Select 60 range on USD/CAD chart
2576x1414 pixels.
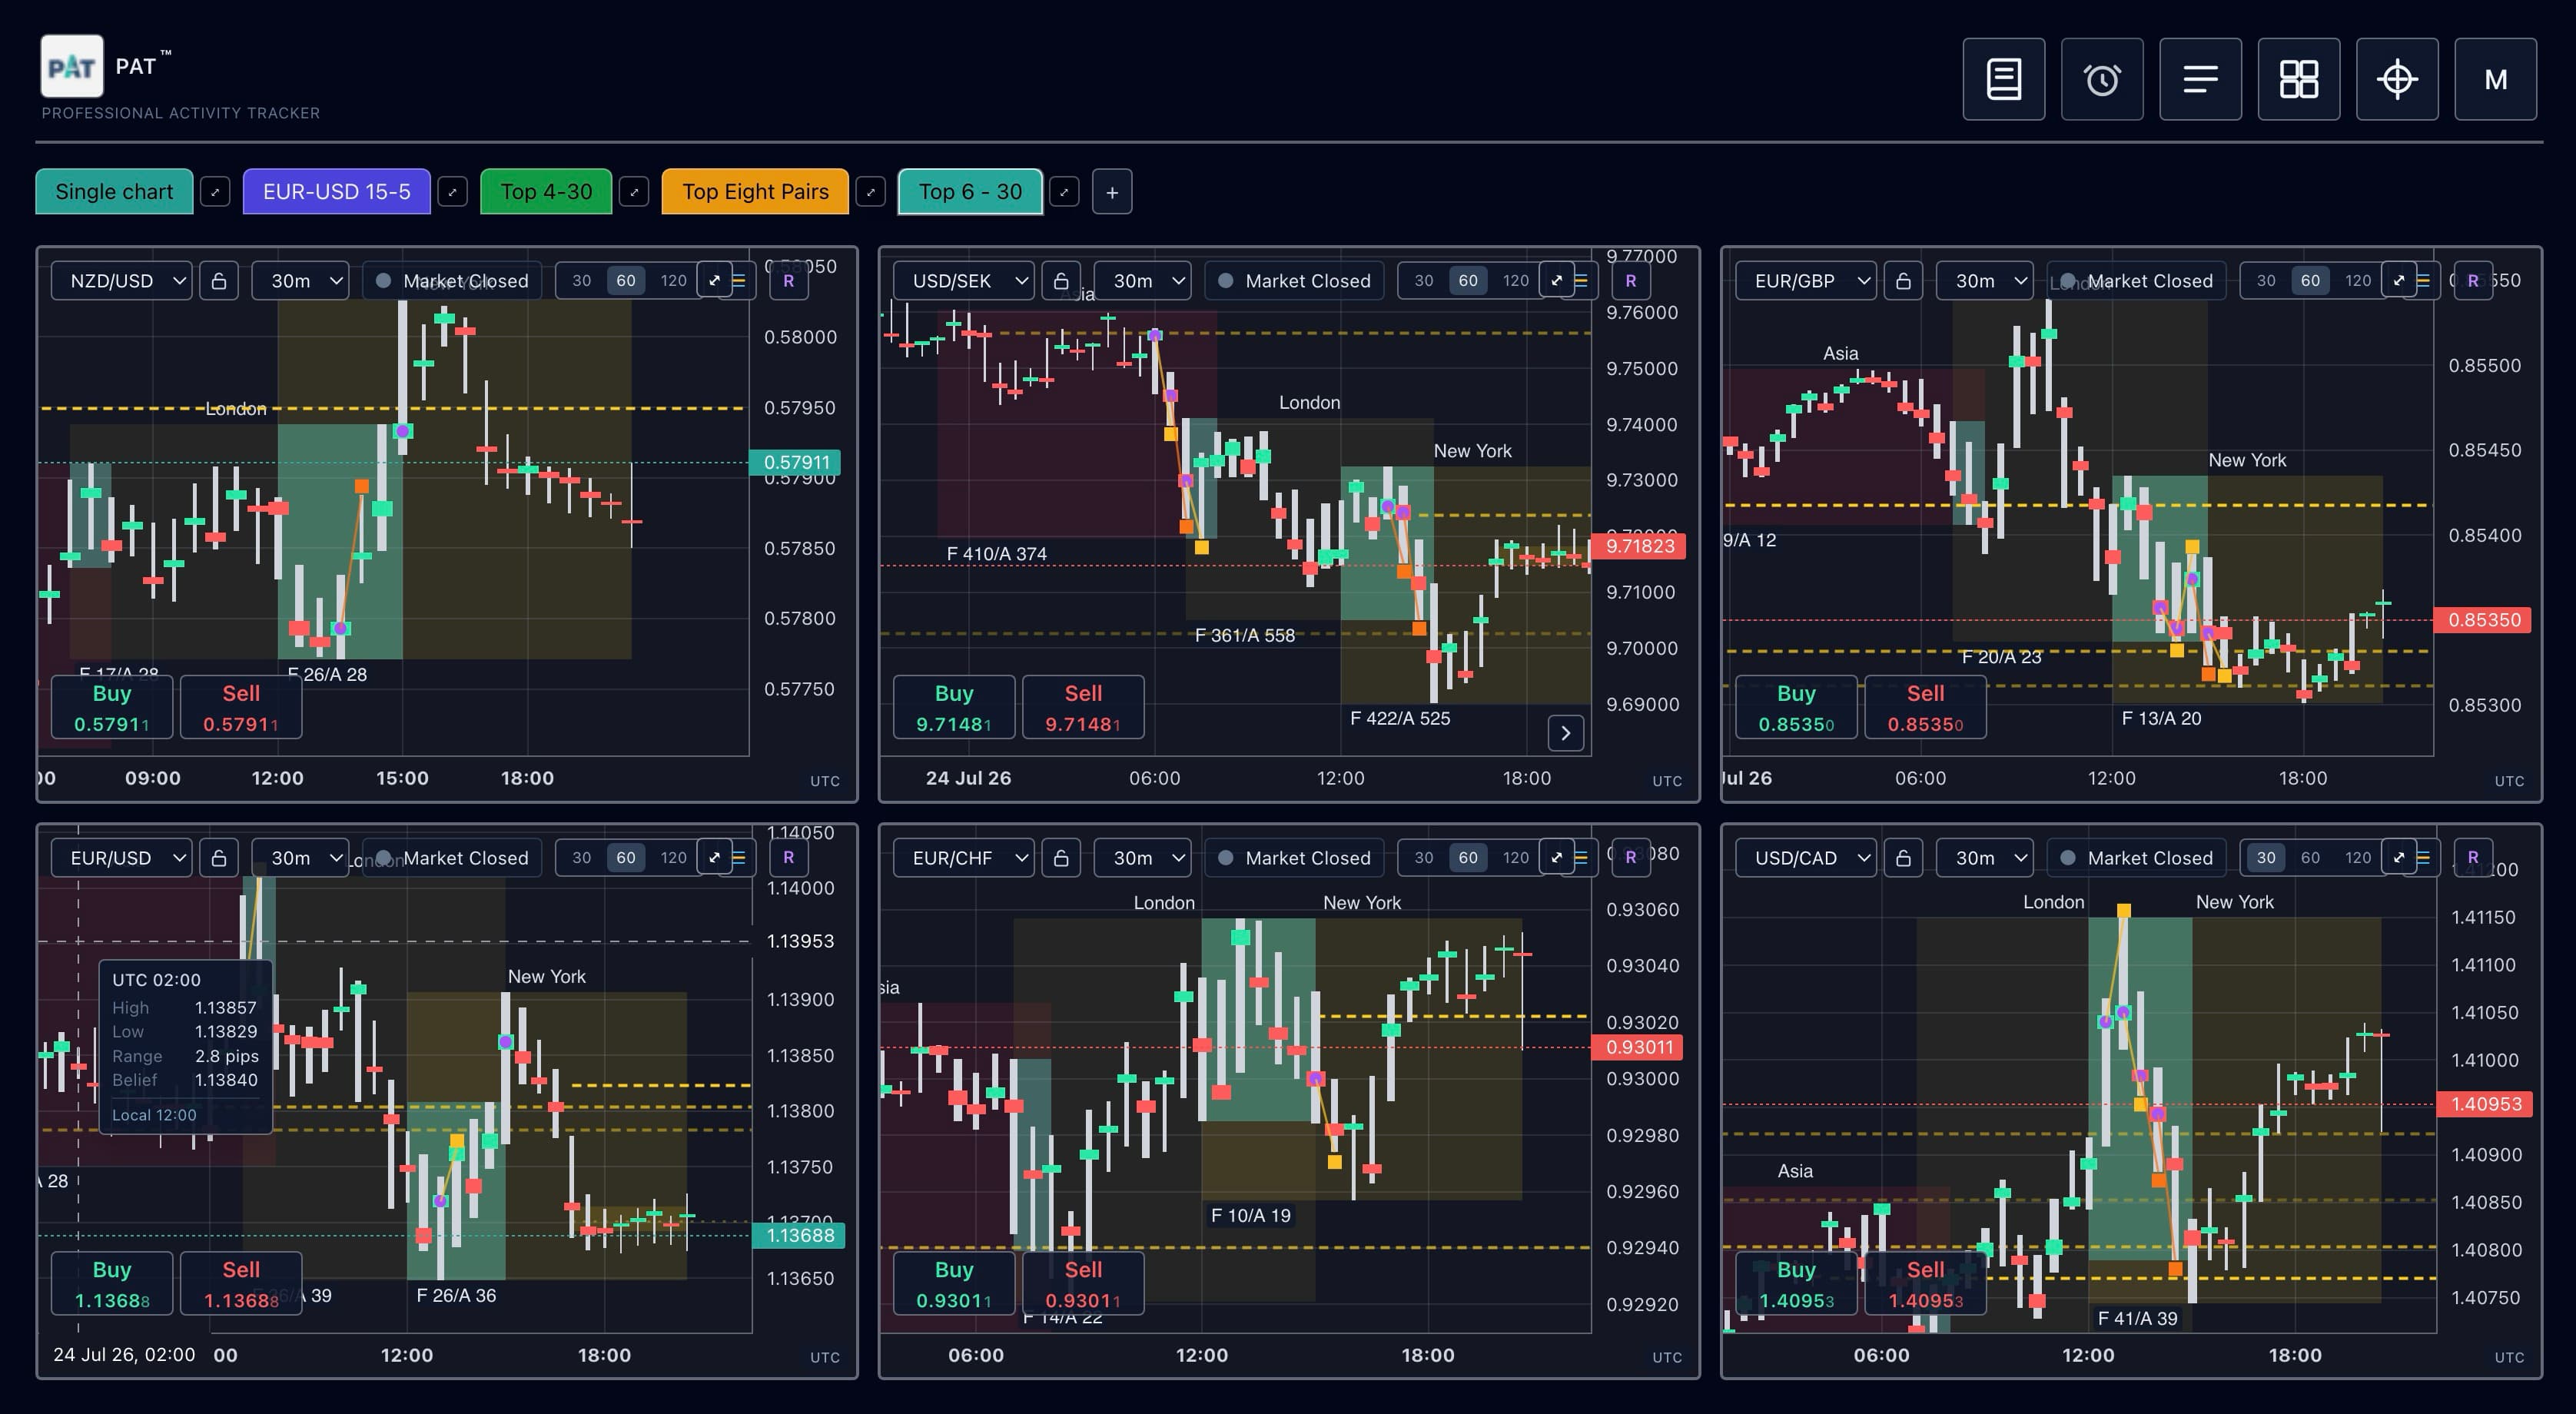pos(2310,858)
